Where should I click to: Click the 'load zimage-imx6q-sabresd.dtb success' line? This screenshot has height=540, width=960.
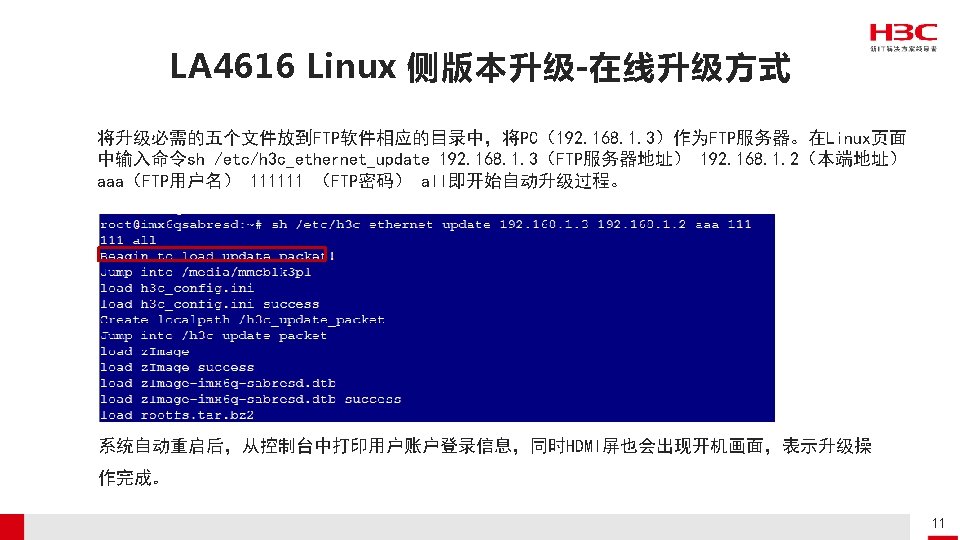click(250, 399)
